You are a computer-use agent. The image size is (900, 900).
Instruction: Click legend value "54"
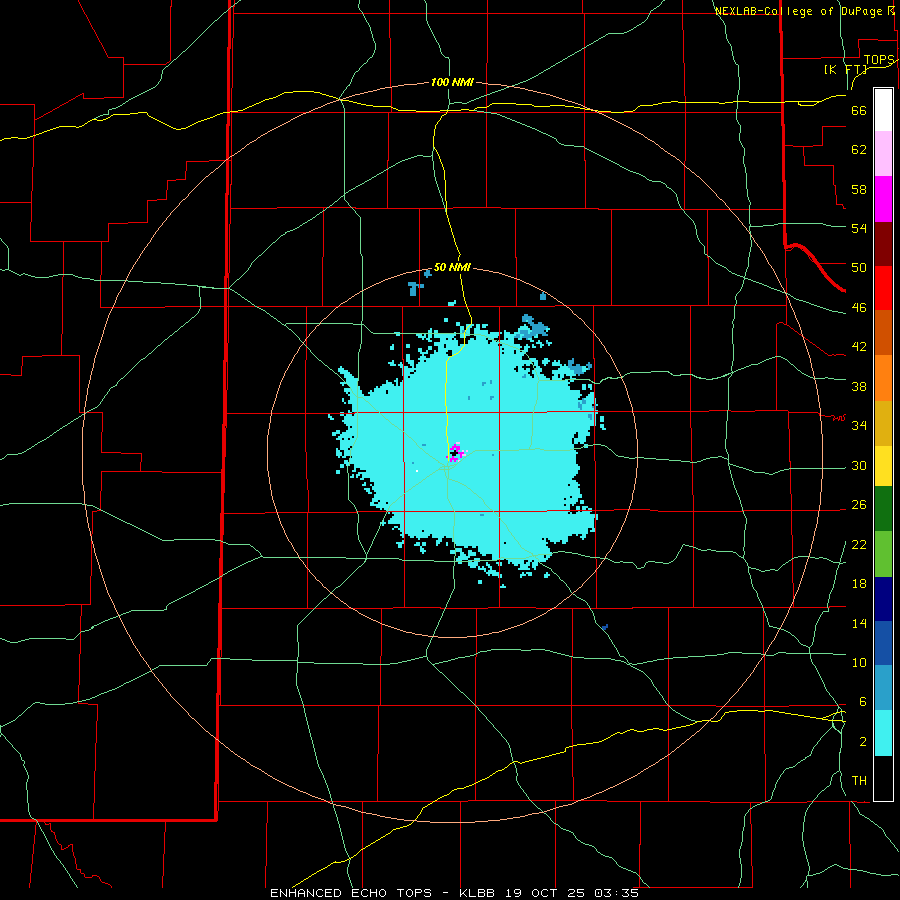[859, 228]
